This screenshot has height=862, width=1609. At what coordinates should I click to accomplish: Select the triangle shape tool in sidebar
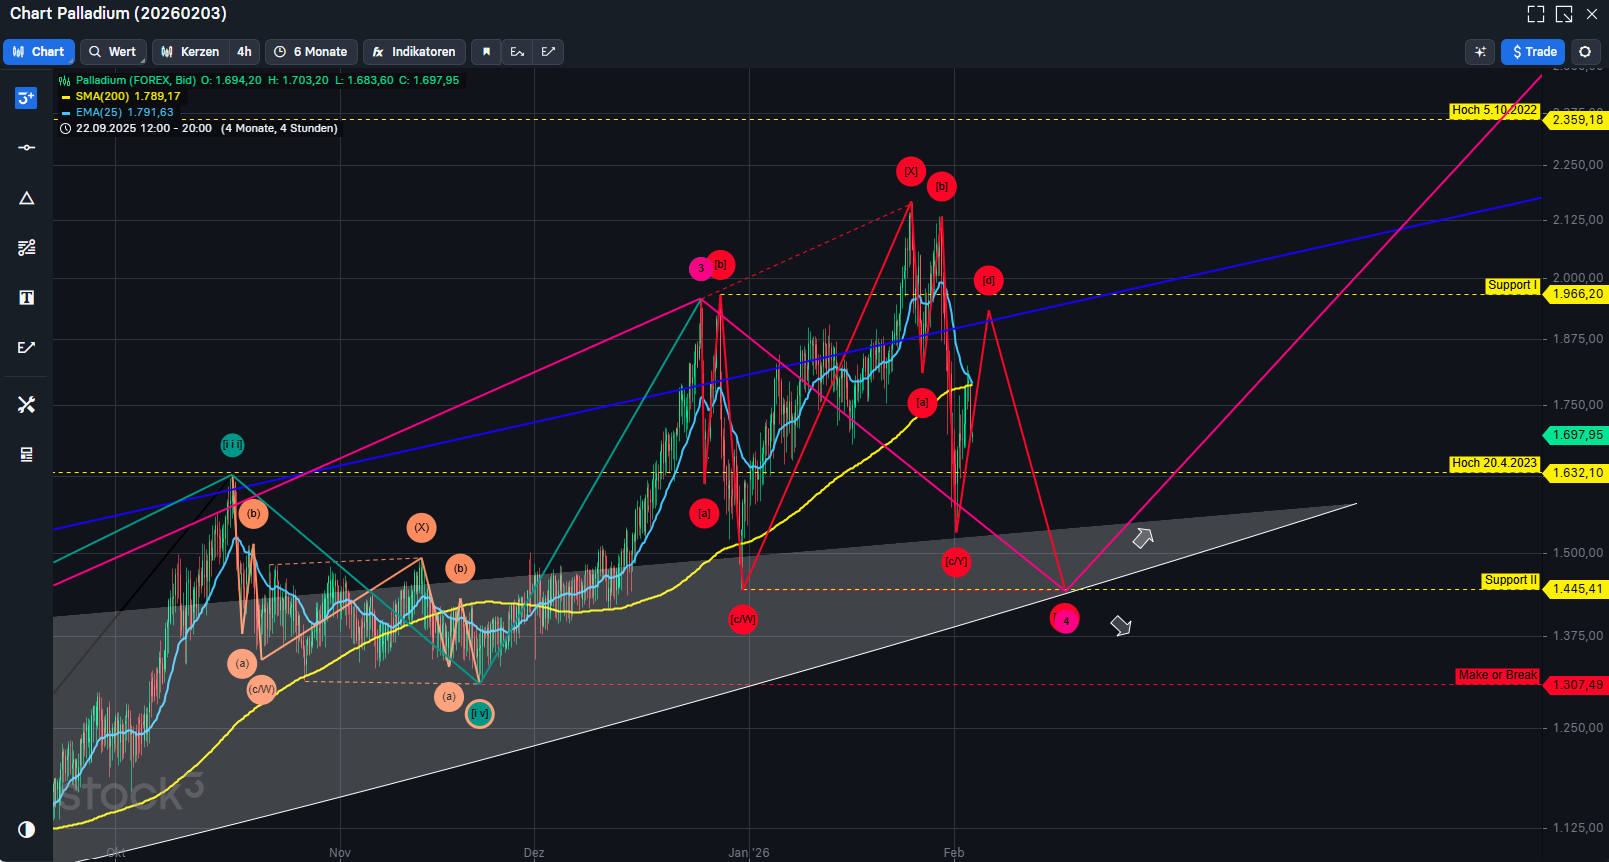pyautogui.click(x=27, y=198)
